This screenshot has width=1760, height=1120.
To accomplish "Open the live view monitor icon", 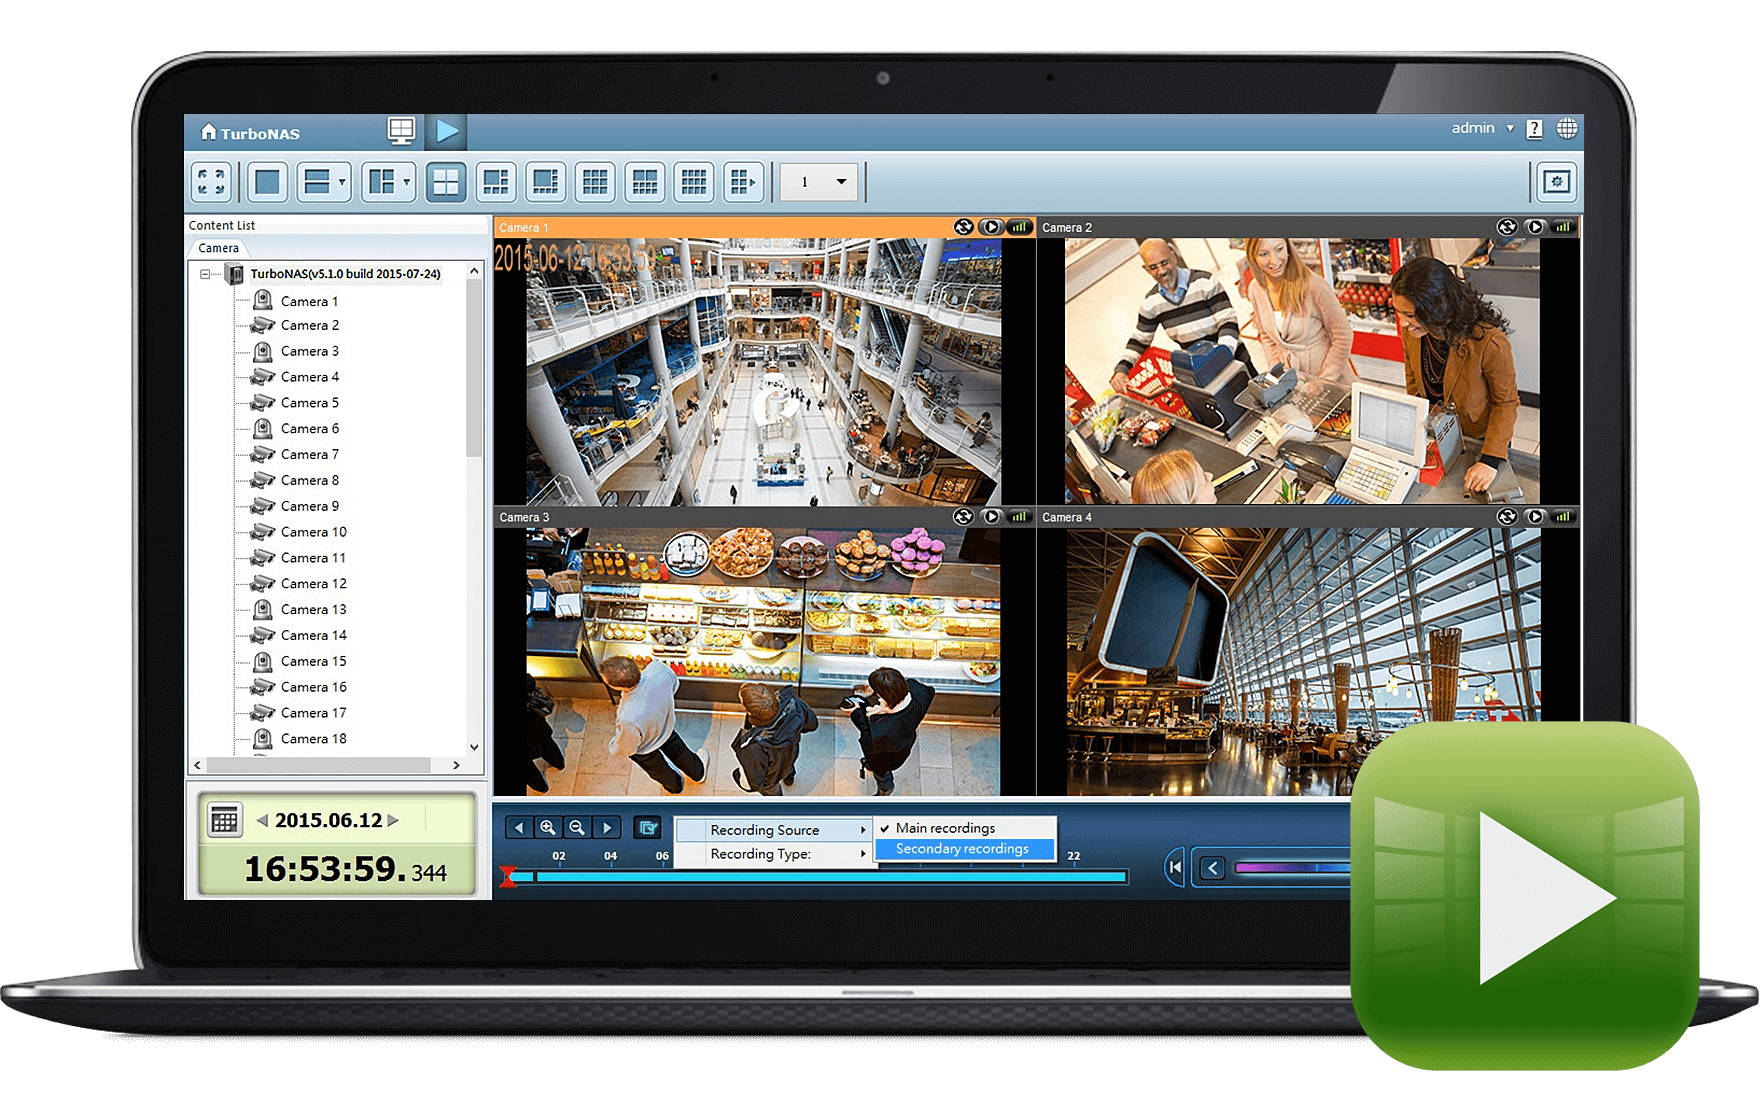I will pyautogui.click(x=401, y=131).
